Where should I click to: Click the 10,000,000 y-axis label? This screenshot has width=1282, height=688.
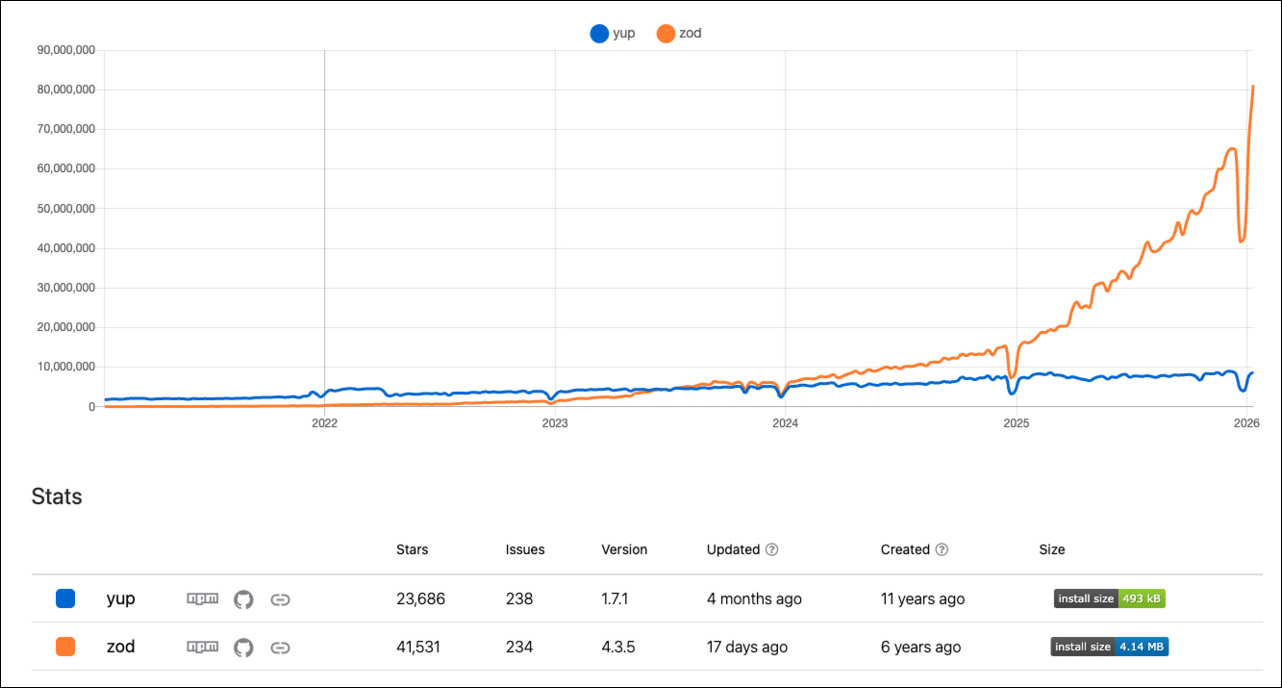point(65,367)
